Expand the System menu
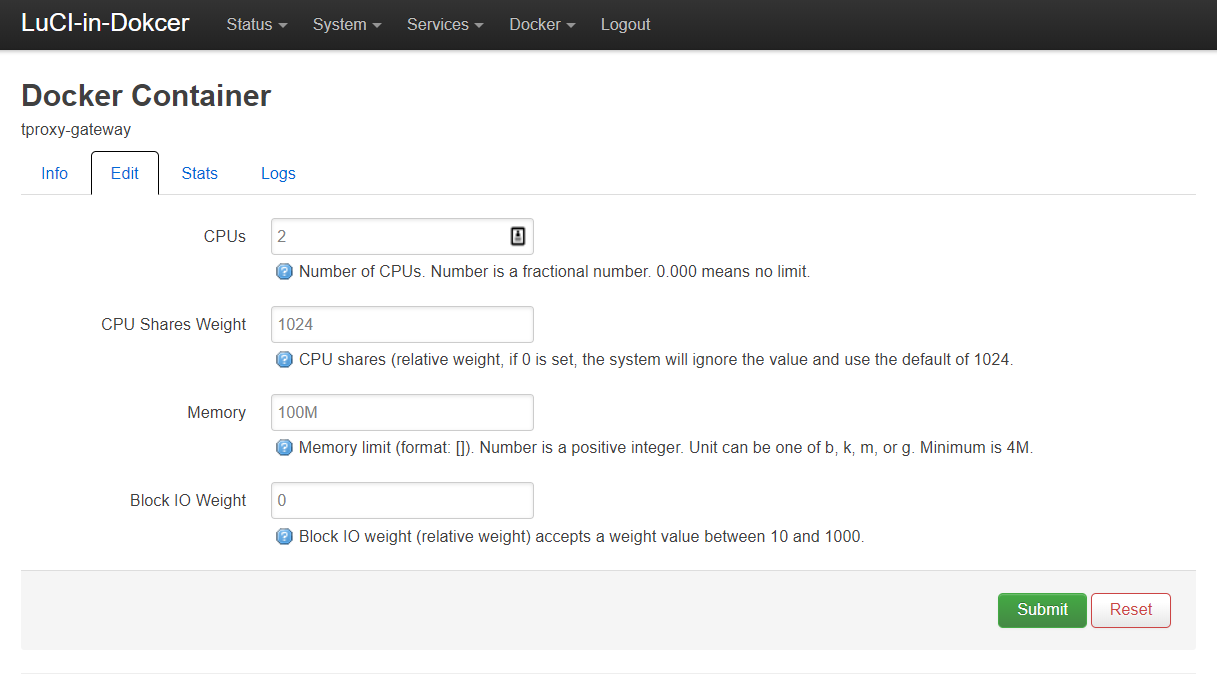 346,25
